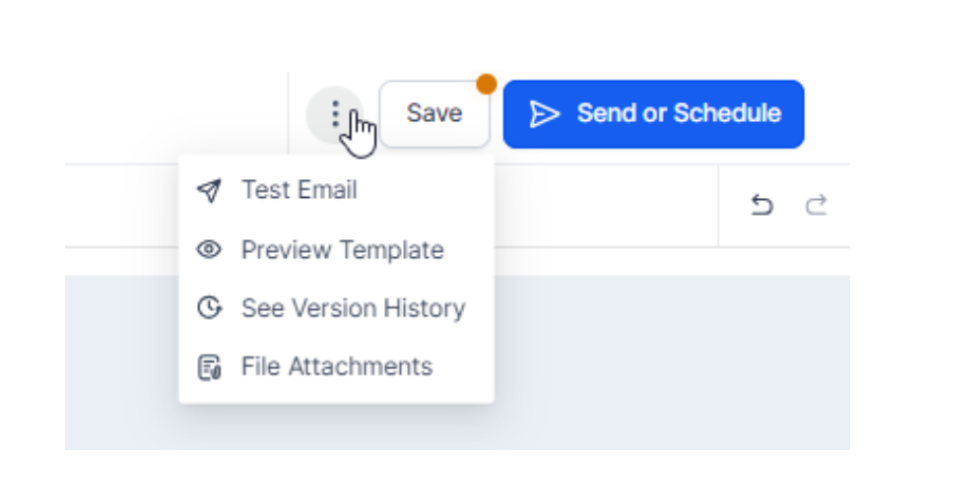Screen dimensions: 963x487
Task: Click the orange unsaved-changes dot on Save
Action: tap(486, 84)
